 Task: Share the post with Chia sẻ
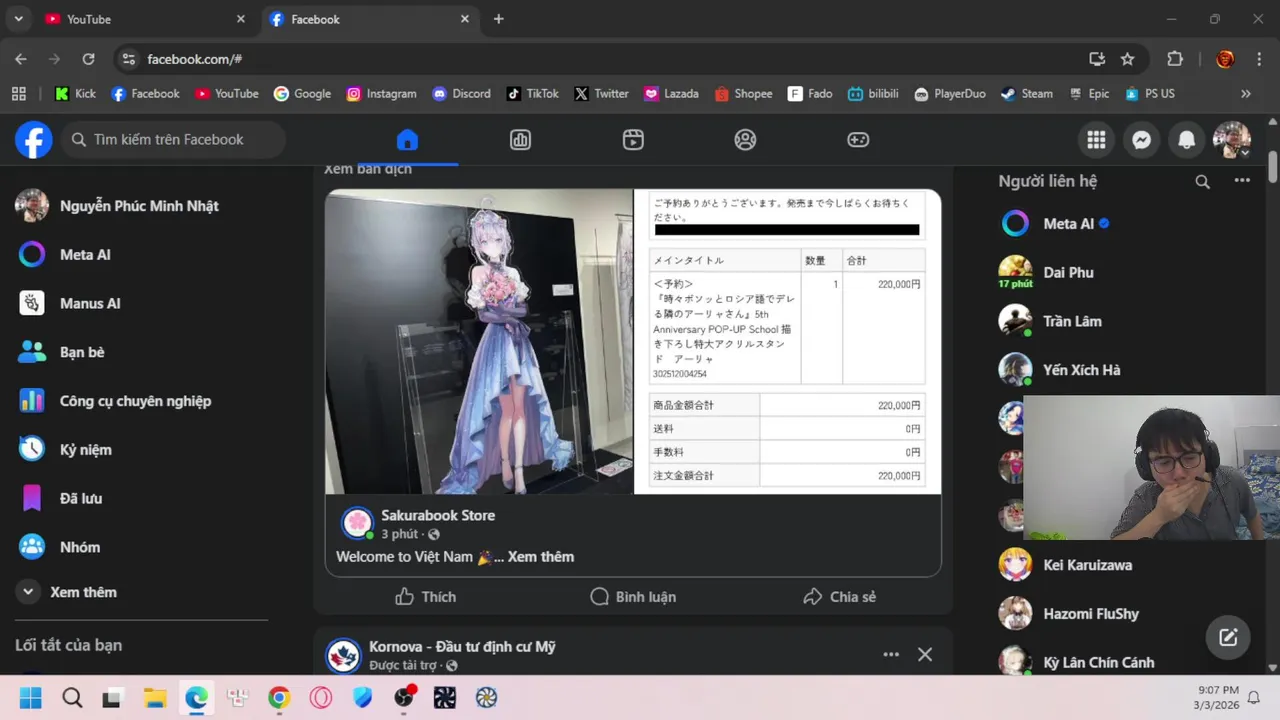click(840, 597)
